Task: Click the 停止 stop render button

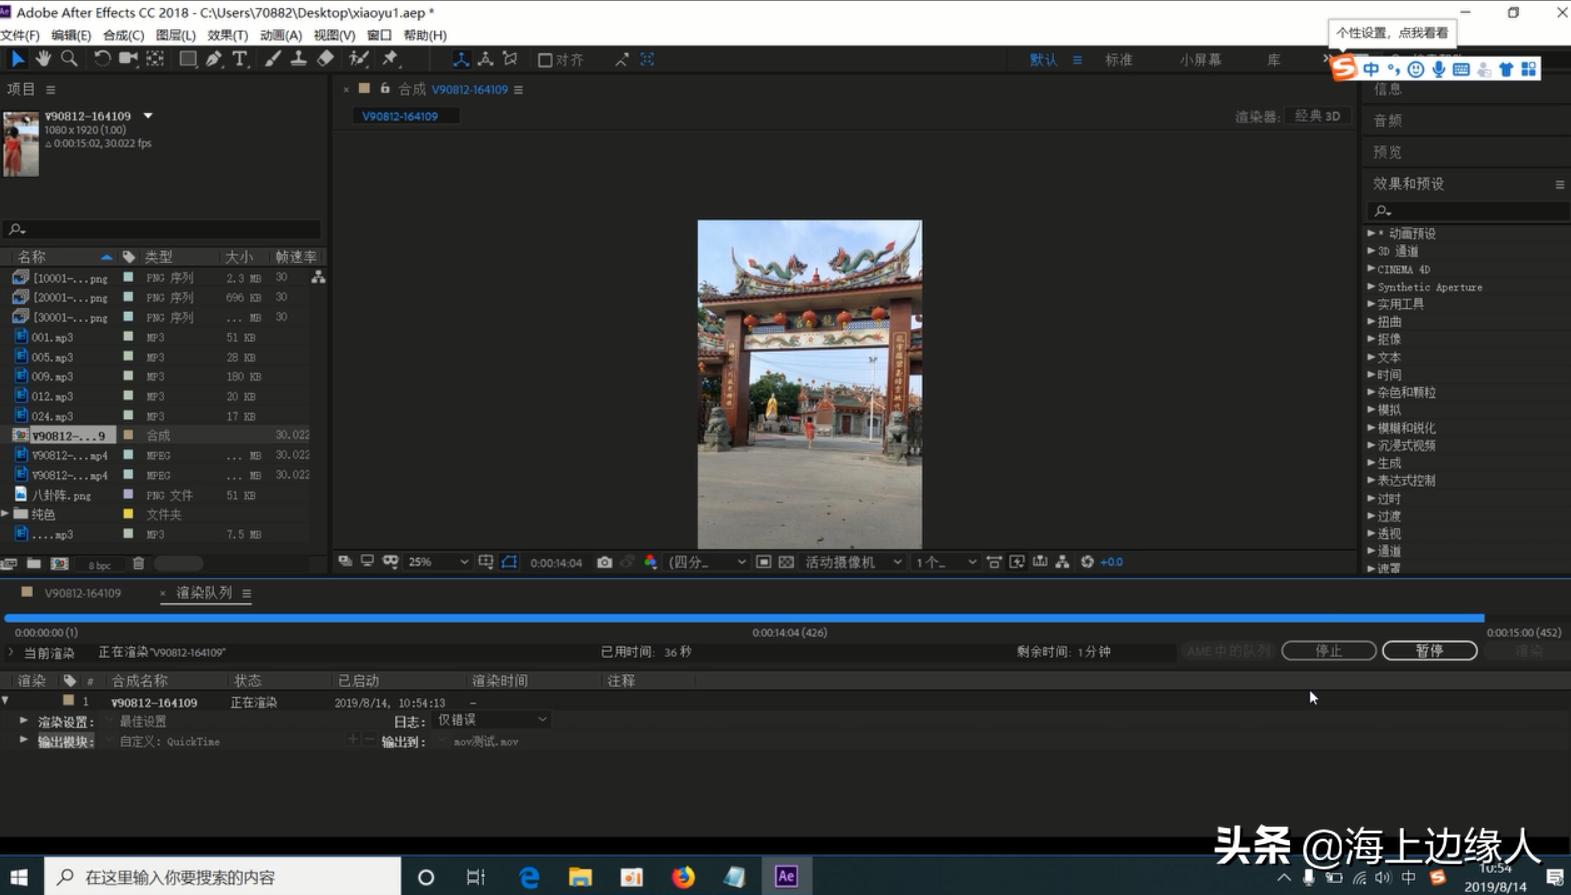Action: pyautogui.click(x=1328, y=651)
